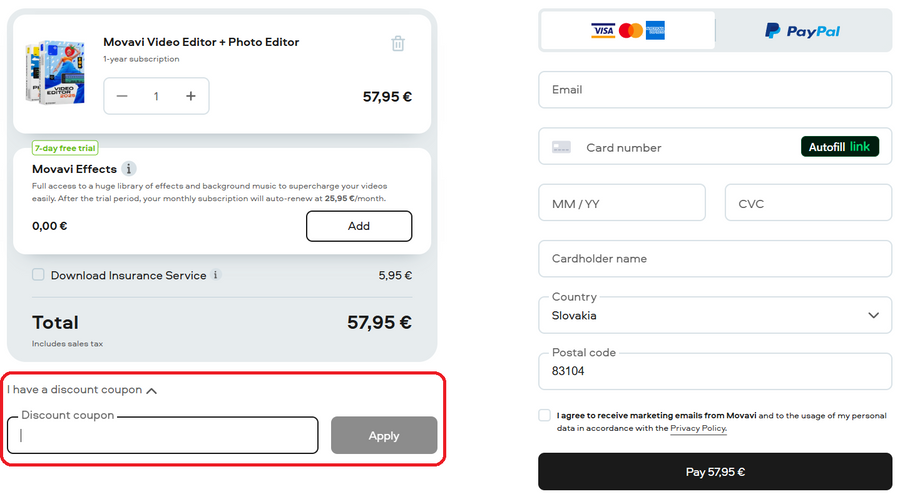Open Movavi Effects info tooltip icon

click(129, 169)
